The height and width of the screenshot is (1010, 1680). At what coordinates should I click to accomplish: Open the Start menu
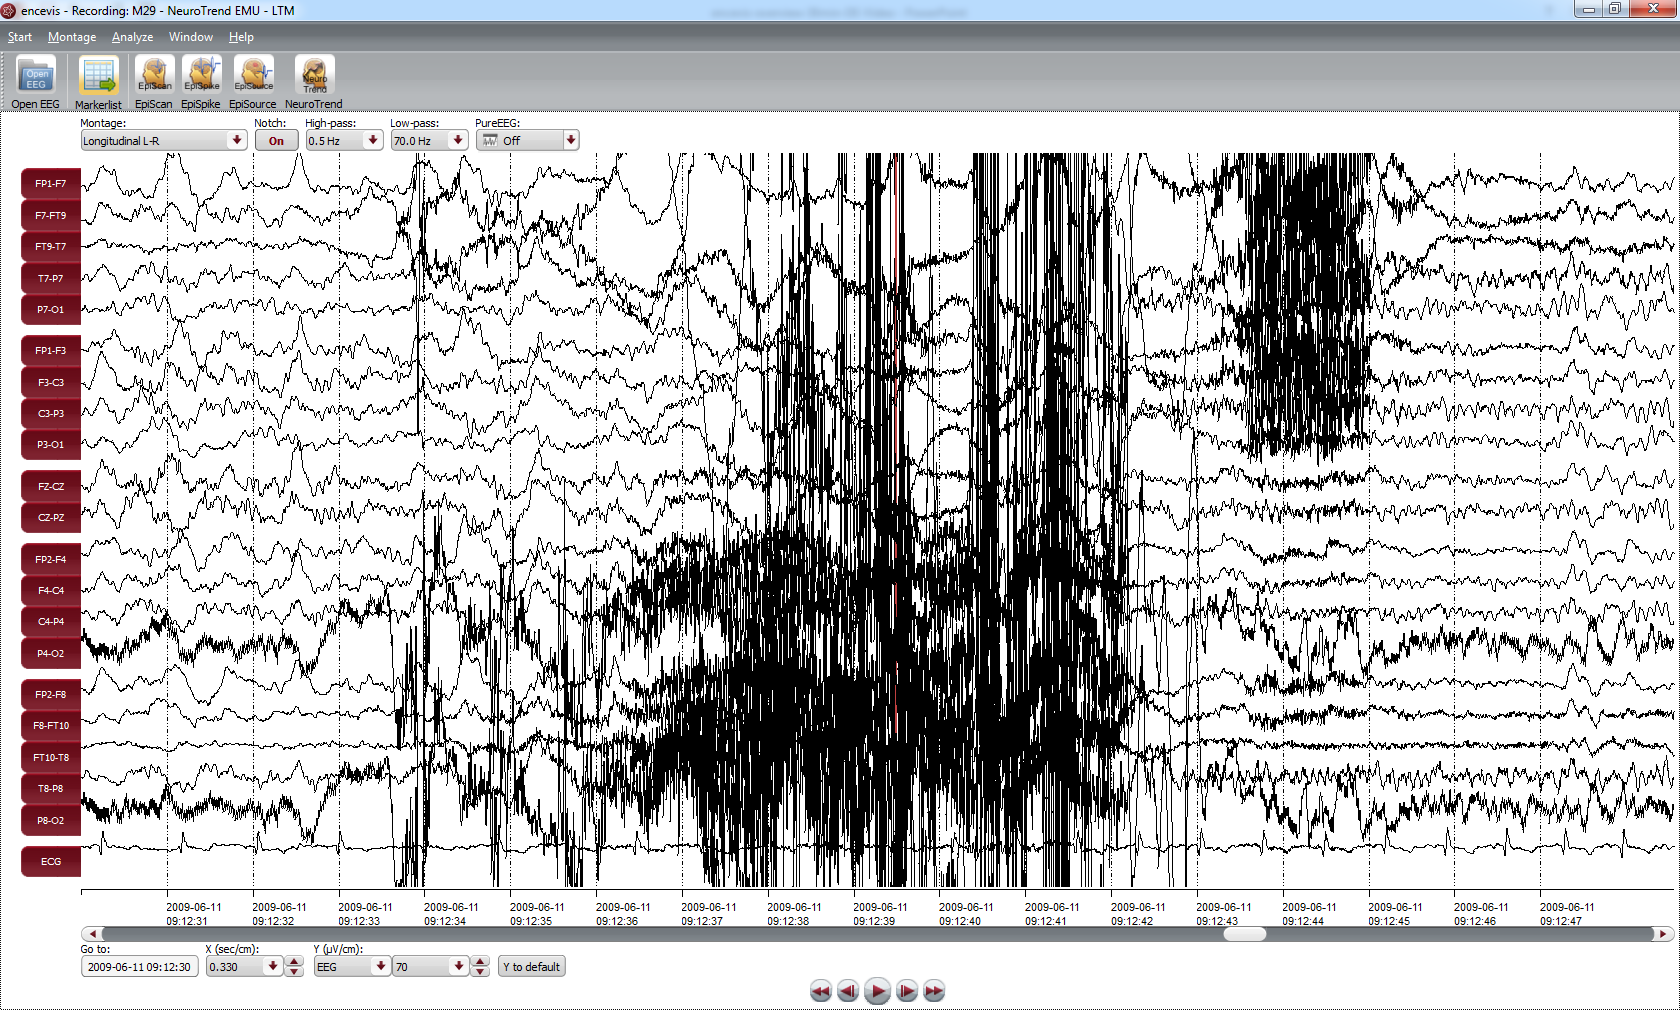coord(20,37)
